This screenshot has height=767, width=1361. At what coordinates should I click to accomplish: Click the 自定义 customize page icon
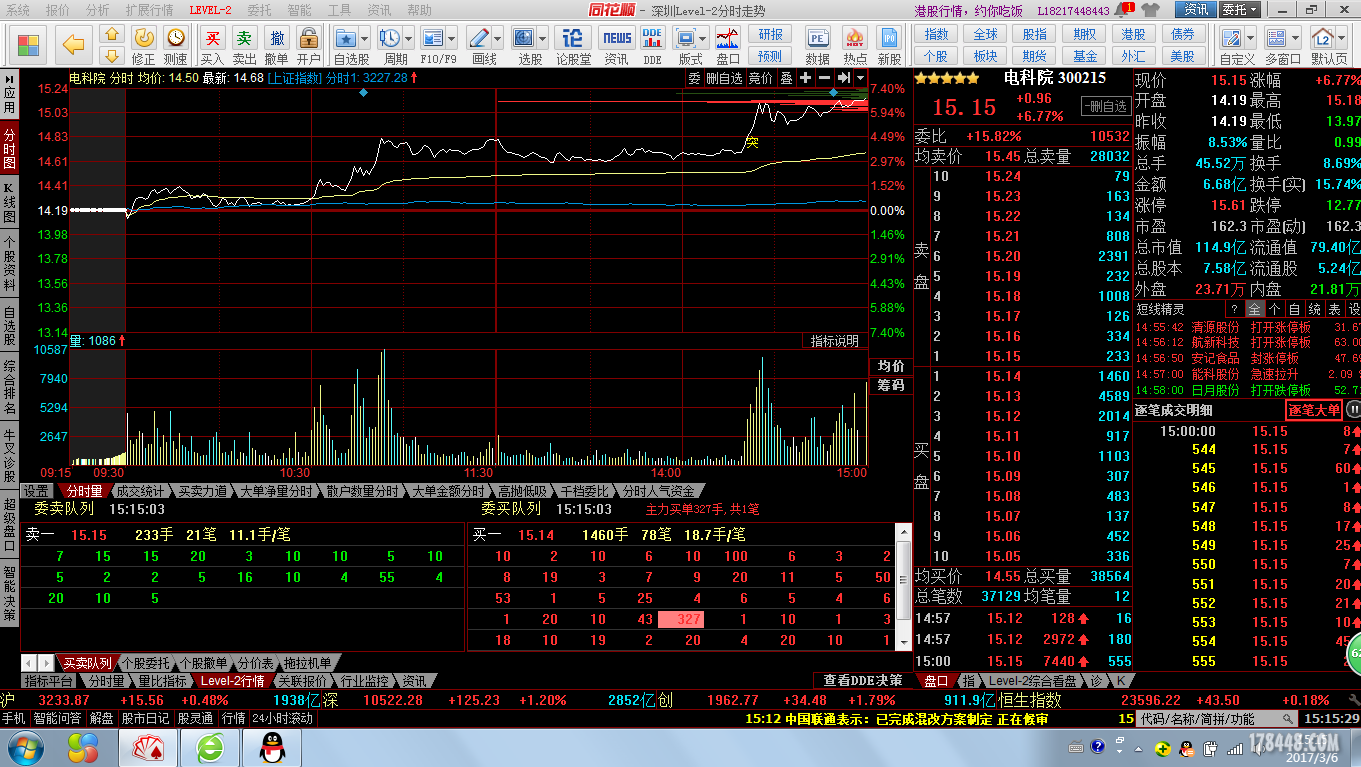click(x=1231, y=38)
